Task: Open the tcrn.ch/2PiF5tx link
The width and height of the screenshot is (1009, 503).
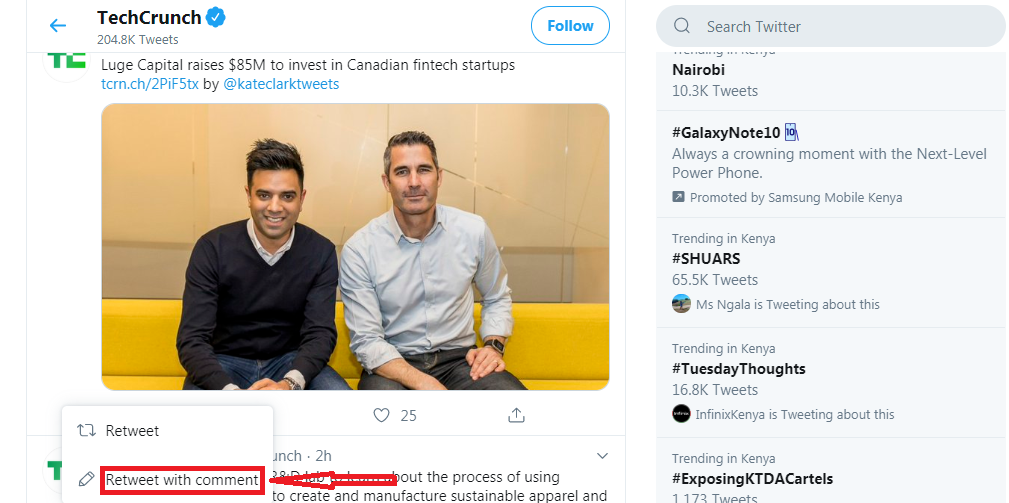Action: click(149, 84)
